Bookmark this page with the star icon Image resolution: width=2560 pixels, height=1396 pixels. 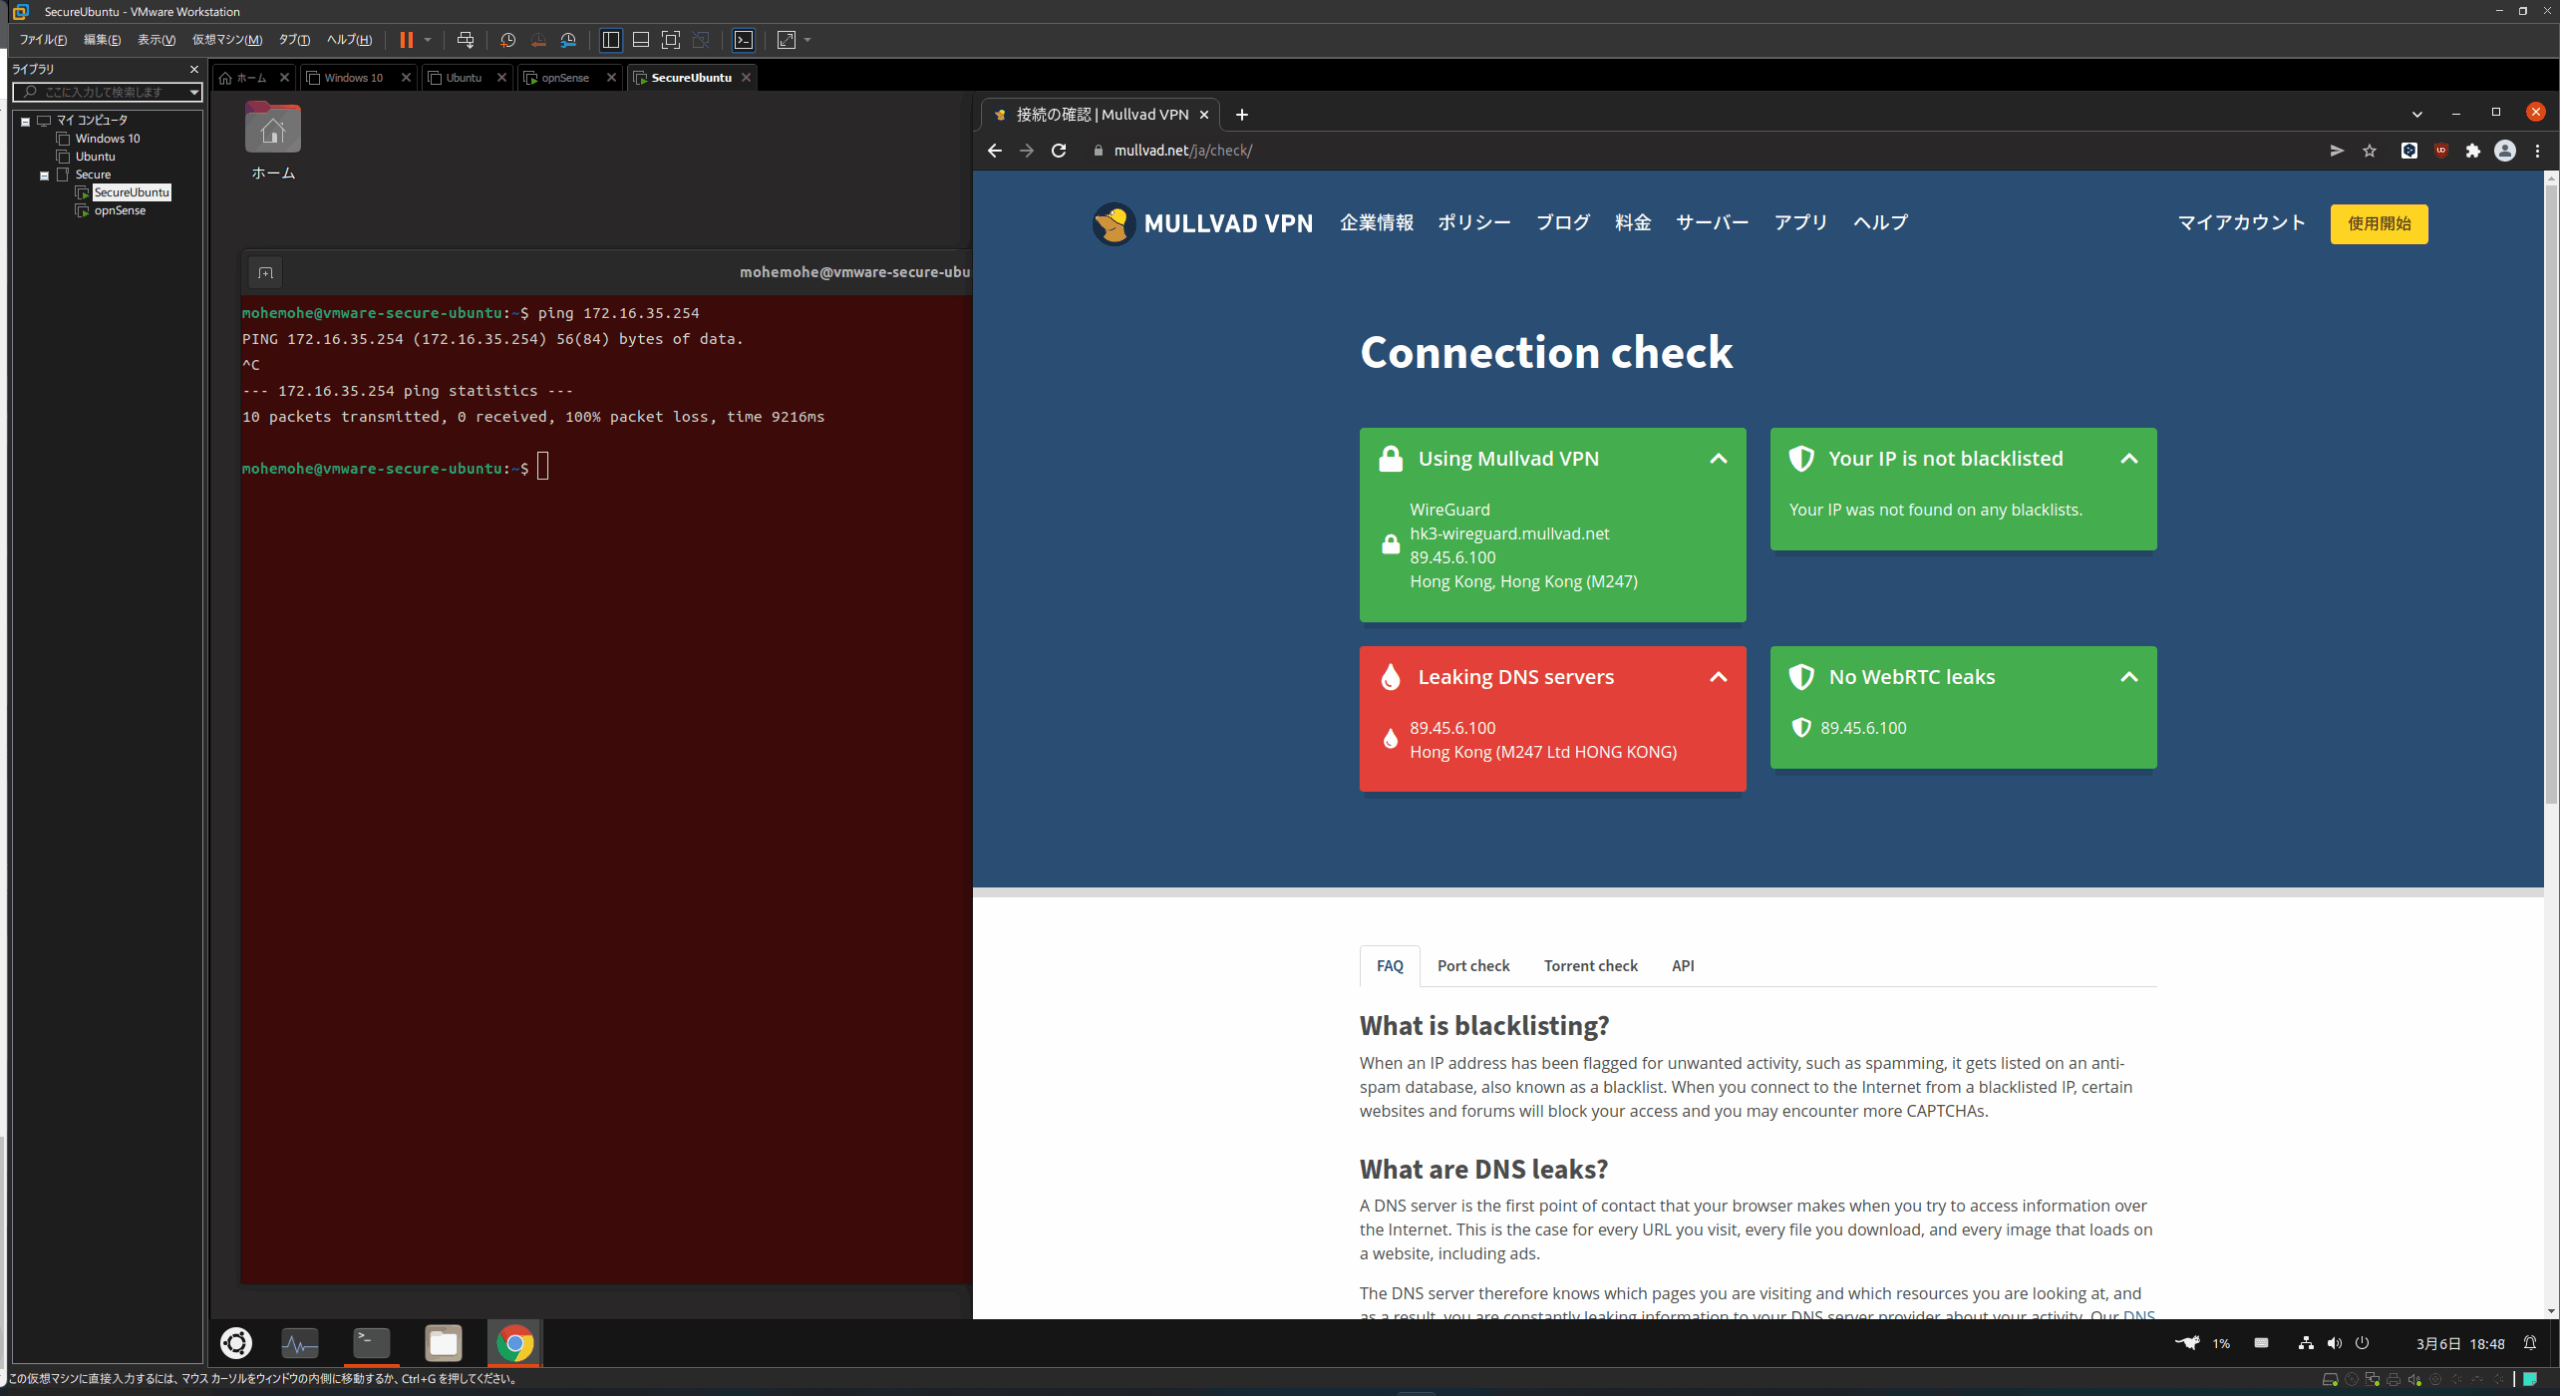(2369, 151)
